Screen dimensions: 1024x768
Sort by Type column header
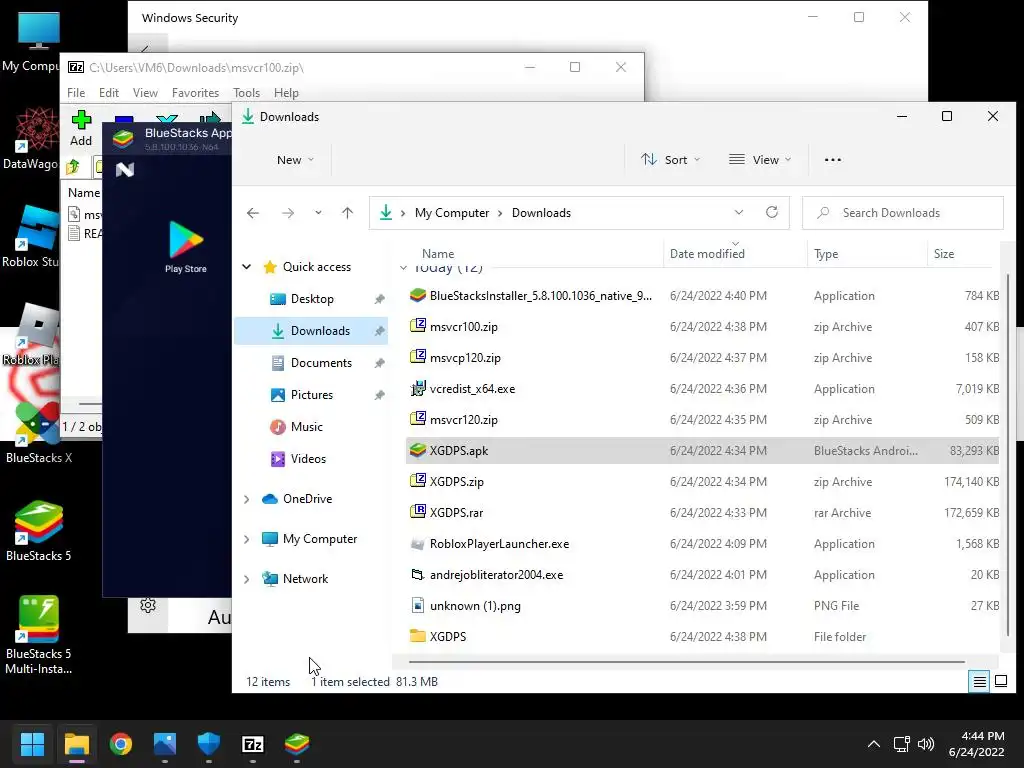click(867, 253)
